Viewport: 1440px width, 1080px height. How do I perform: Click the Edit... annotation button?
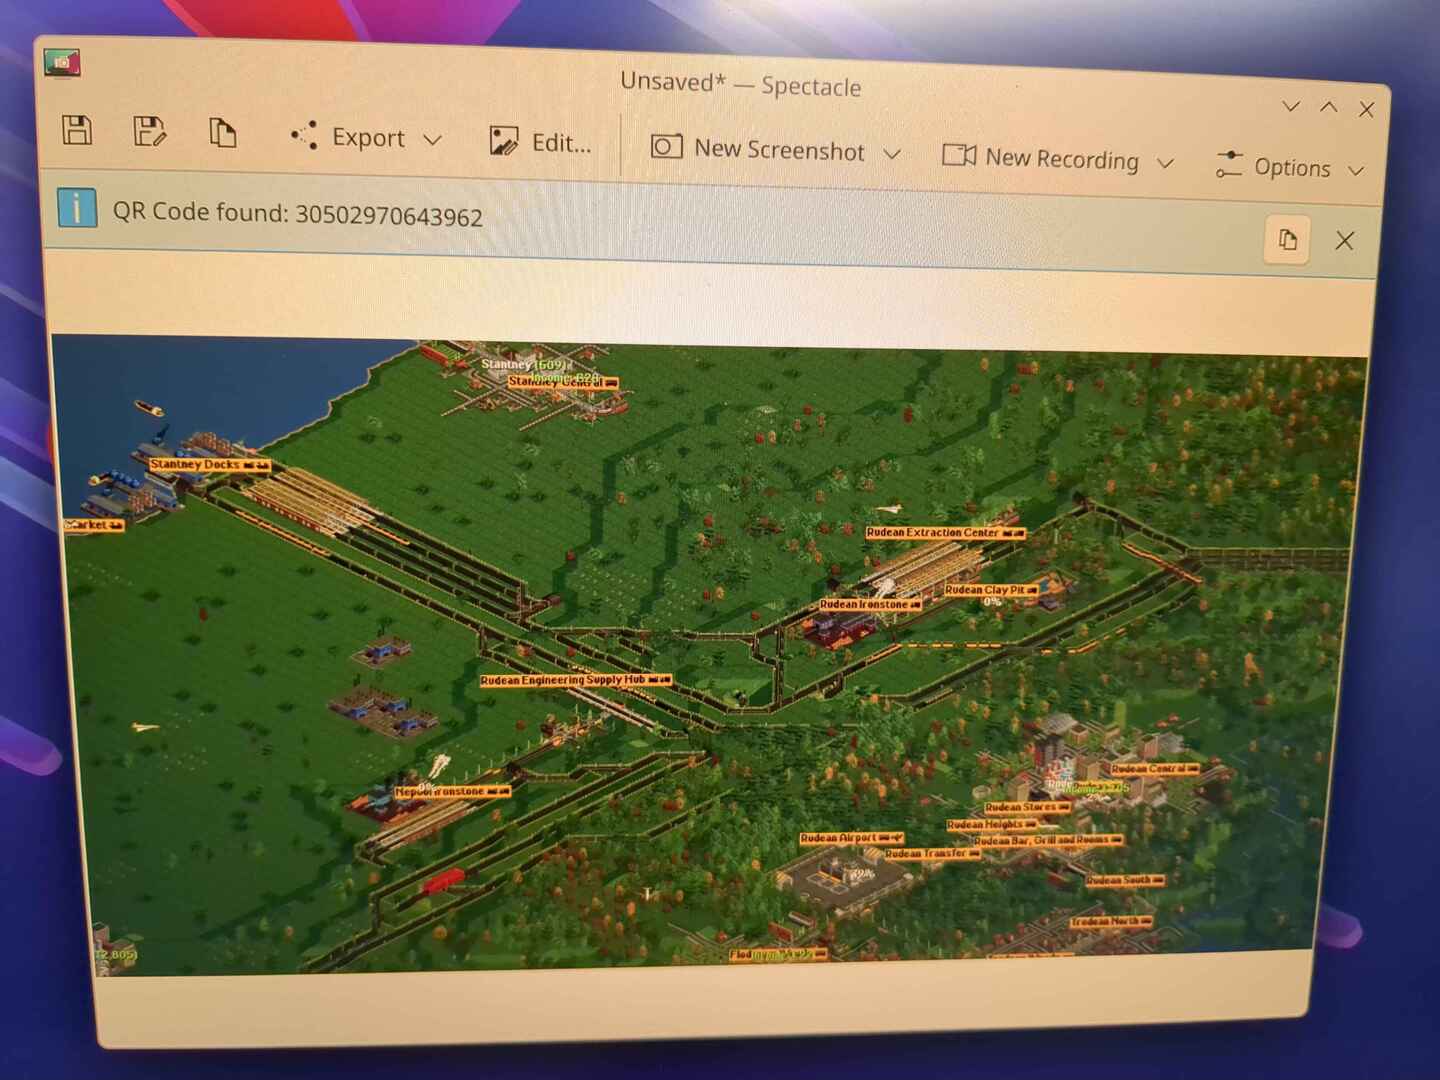click(x=541, y=143)
